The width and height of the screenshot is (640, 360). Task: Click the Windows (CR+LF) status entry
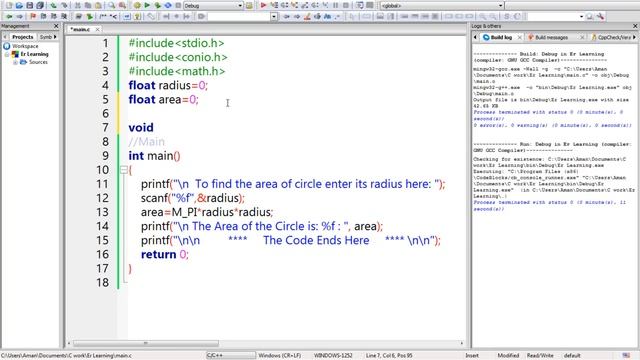tap(280, 356)
